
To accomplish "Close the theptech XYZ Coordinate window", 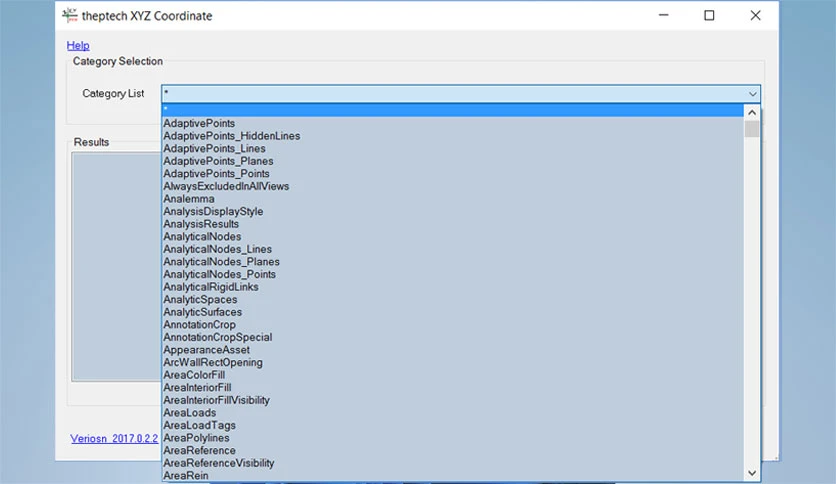I will point(755,15).
